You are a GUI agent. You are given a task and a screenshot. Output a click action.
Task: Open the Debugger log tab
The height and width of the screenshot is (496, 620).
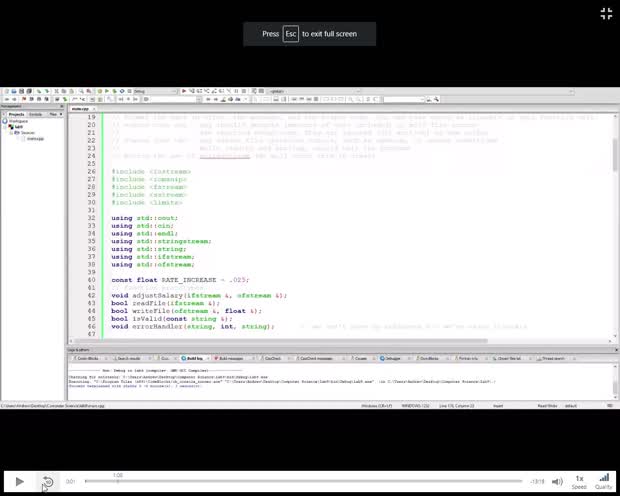pyautogui.click(x=391, y=358)
